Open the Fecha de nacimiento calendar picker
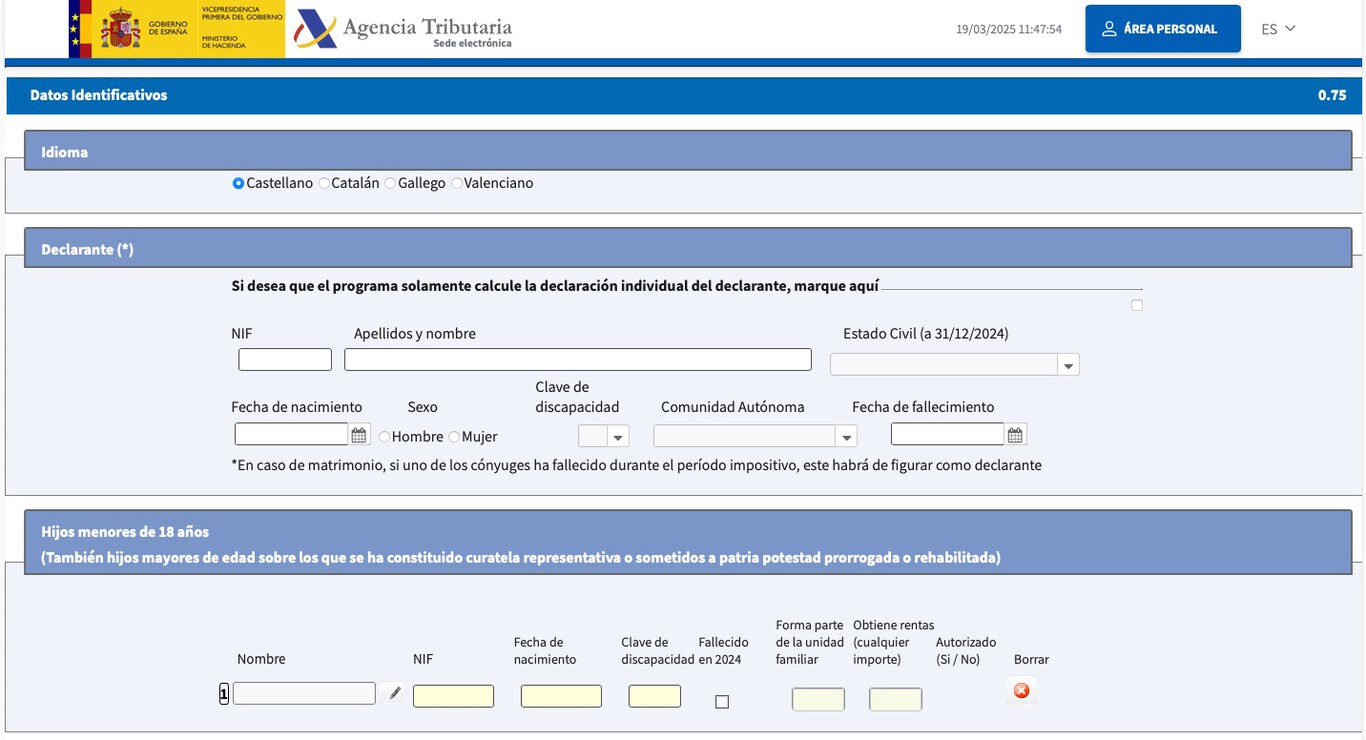 (x=359, y=435)
